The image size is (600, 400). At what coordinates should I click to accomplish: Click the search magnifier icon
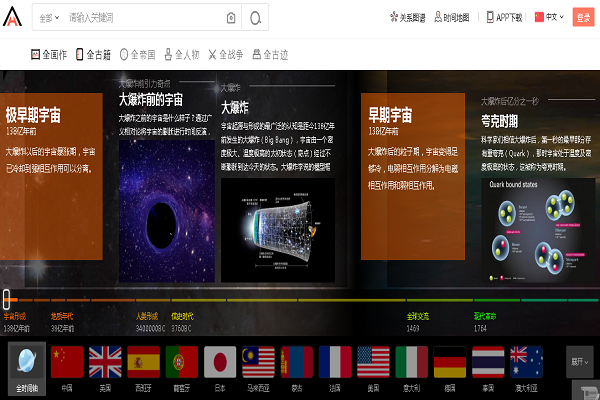click(x=256, y=18)
